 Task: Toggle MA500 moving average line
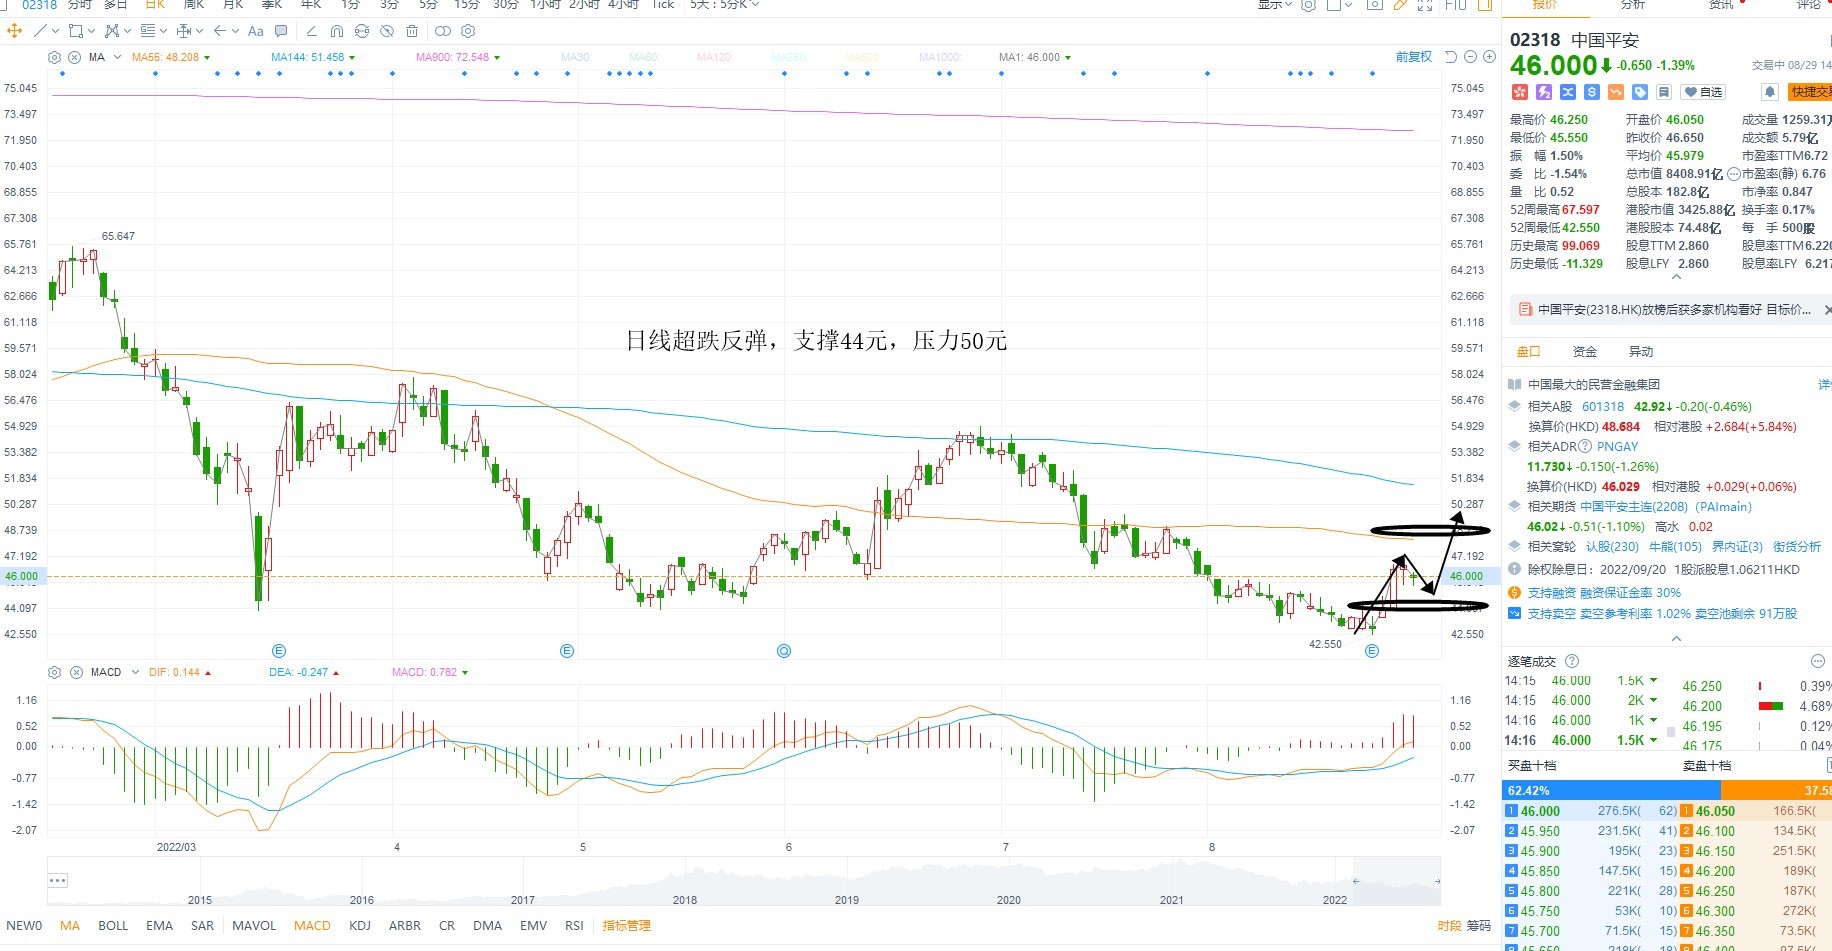point(863,57)
